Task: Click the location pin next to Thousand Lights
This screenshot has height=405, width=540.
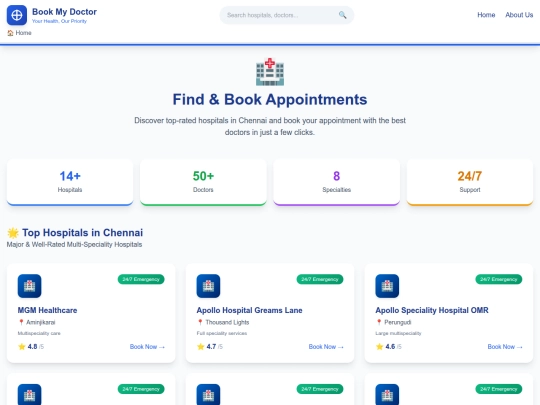Action: (x=200, y=322)
